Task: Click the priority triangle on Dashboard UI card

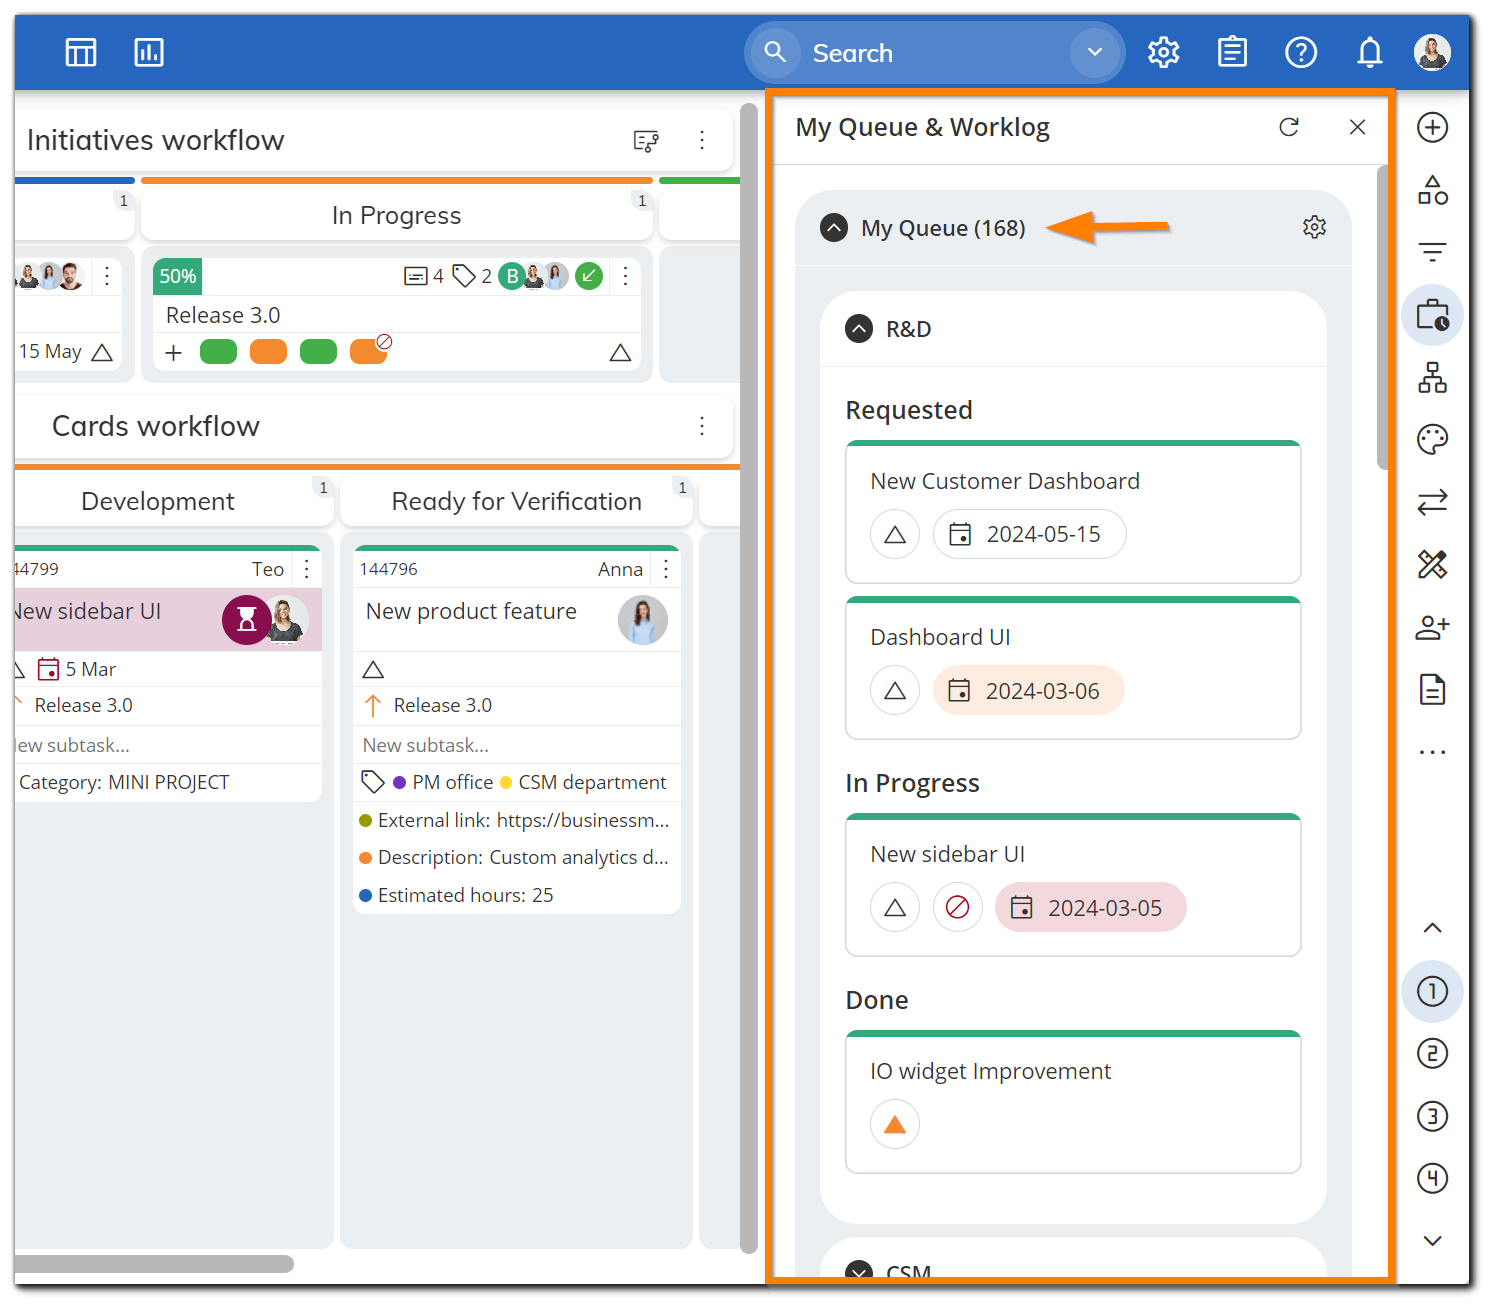Action: (894, 690)
